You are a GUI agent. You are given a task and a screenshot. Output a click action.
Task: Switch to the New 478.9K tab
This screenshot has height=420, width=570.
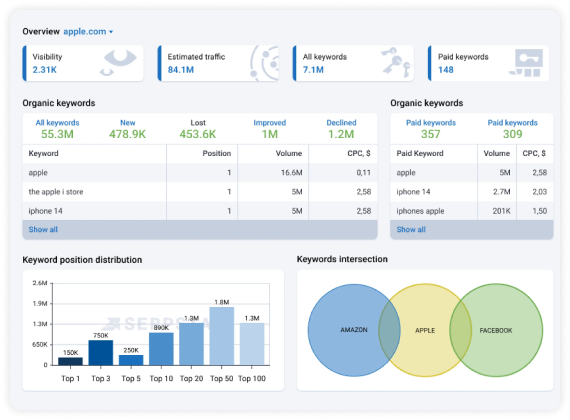[x=128, y=129]
